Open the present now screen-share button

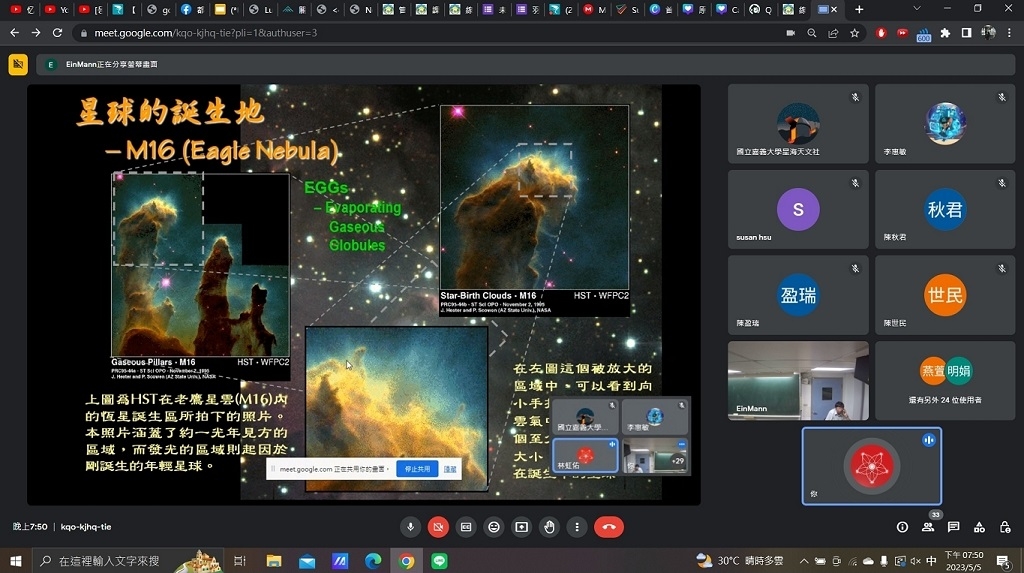(x=522, y=527)
